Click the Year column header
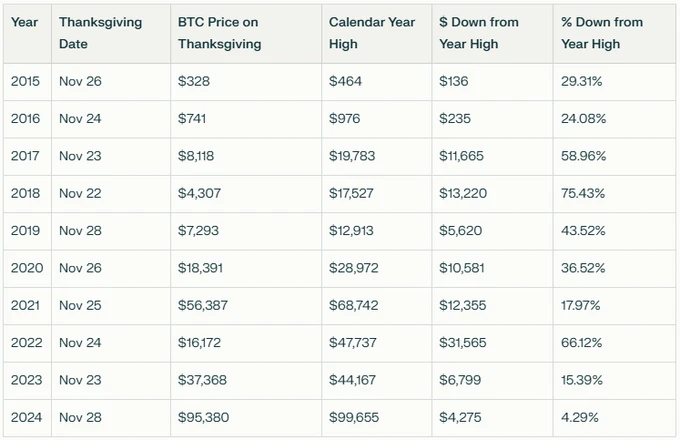 (25, 22)
